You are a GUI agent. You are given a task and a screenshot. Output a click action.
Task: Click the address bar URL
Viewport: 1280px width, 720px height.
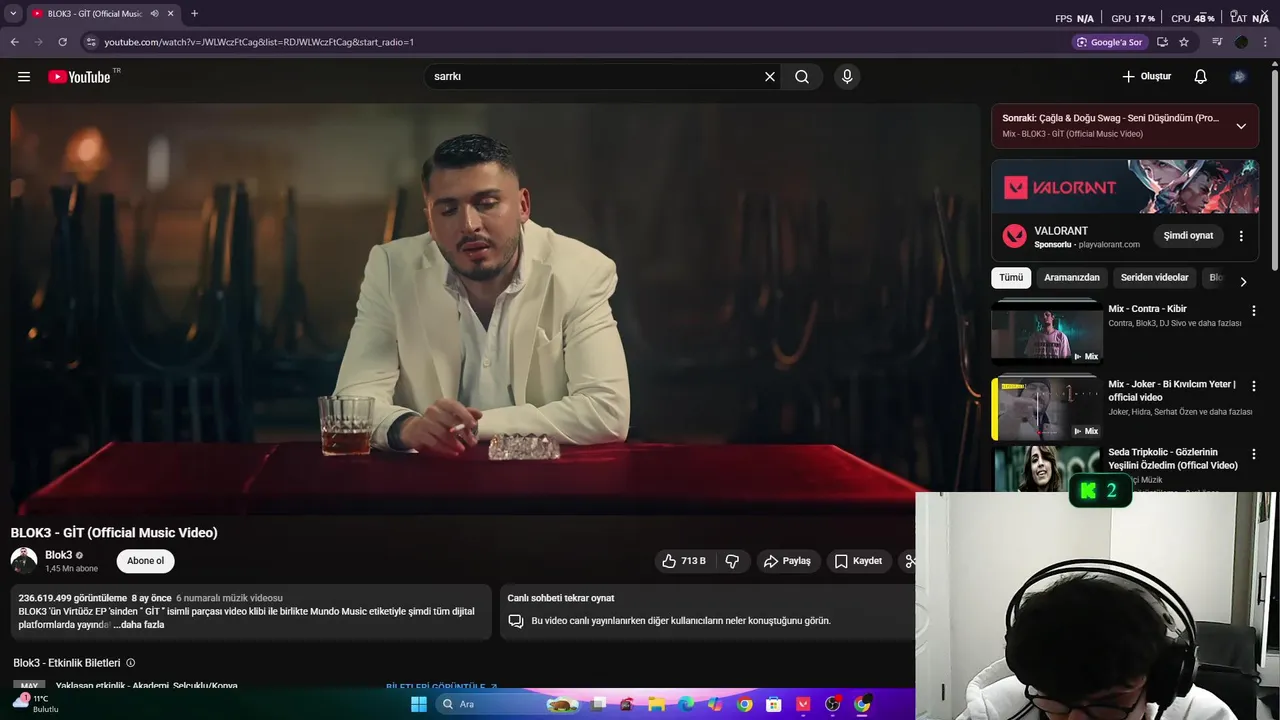point(259,42)
